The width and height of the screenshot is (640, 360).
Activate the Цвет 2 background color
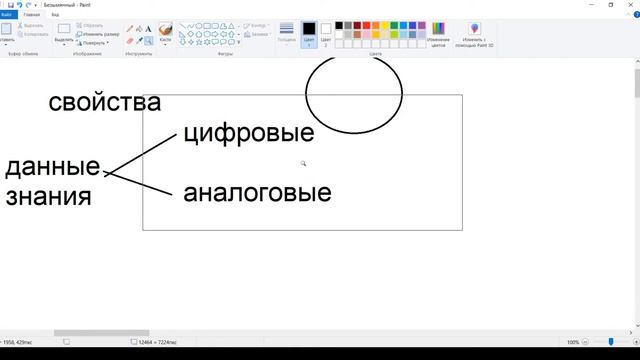point(326,35)
